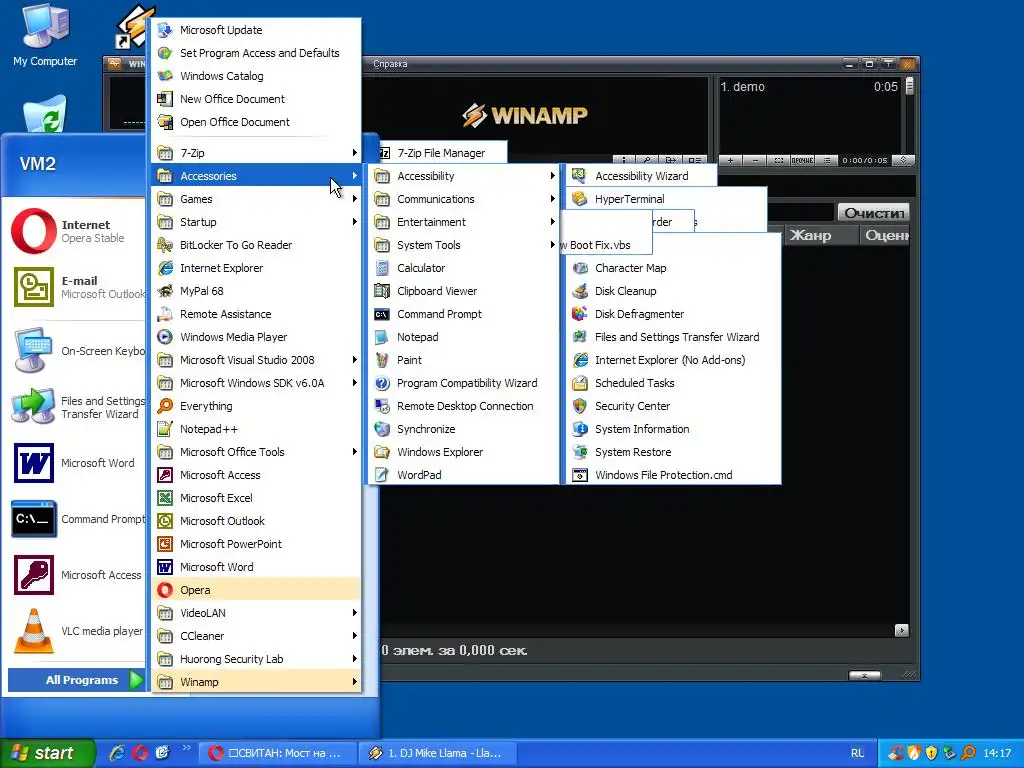
Task: Open Paint
Action: 464,360
